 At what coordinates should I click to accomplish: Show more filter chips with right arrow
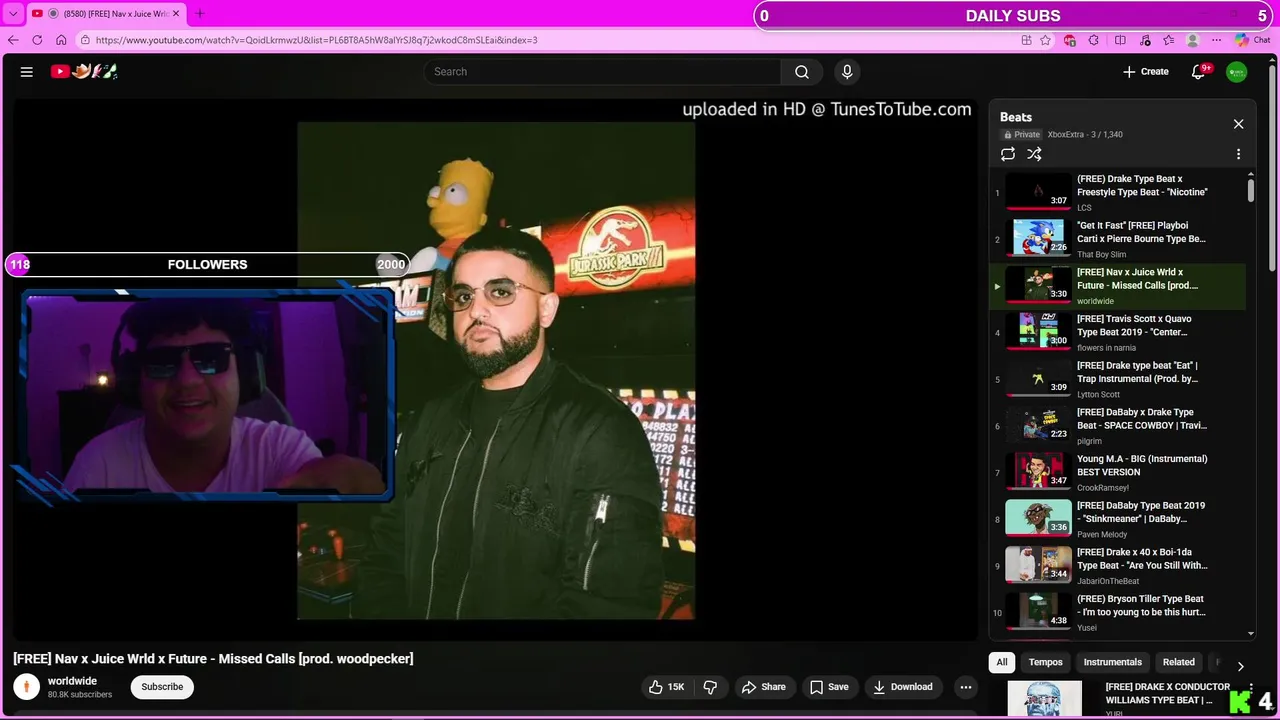pyautogui.click(x=1240, y=666)
